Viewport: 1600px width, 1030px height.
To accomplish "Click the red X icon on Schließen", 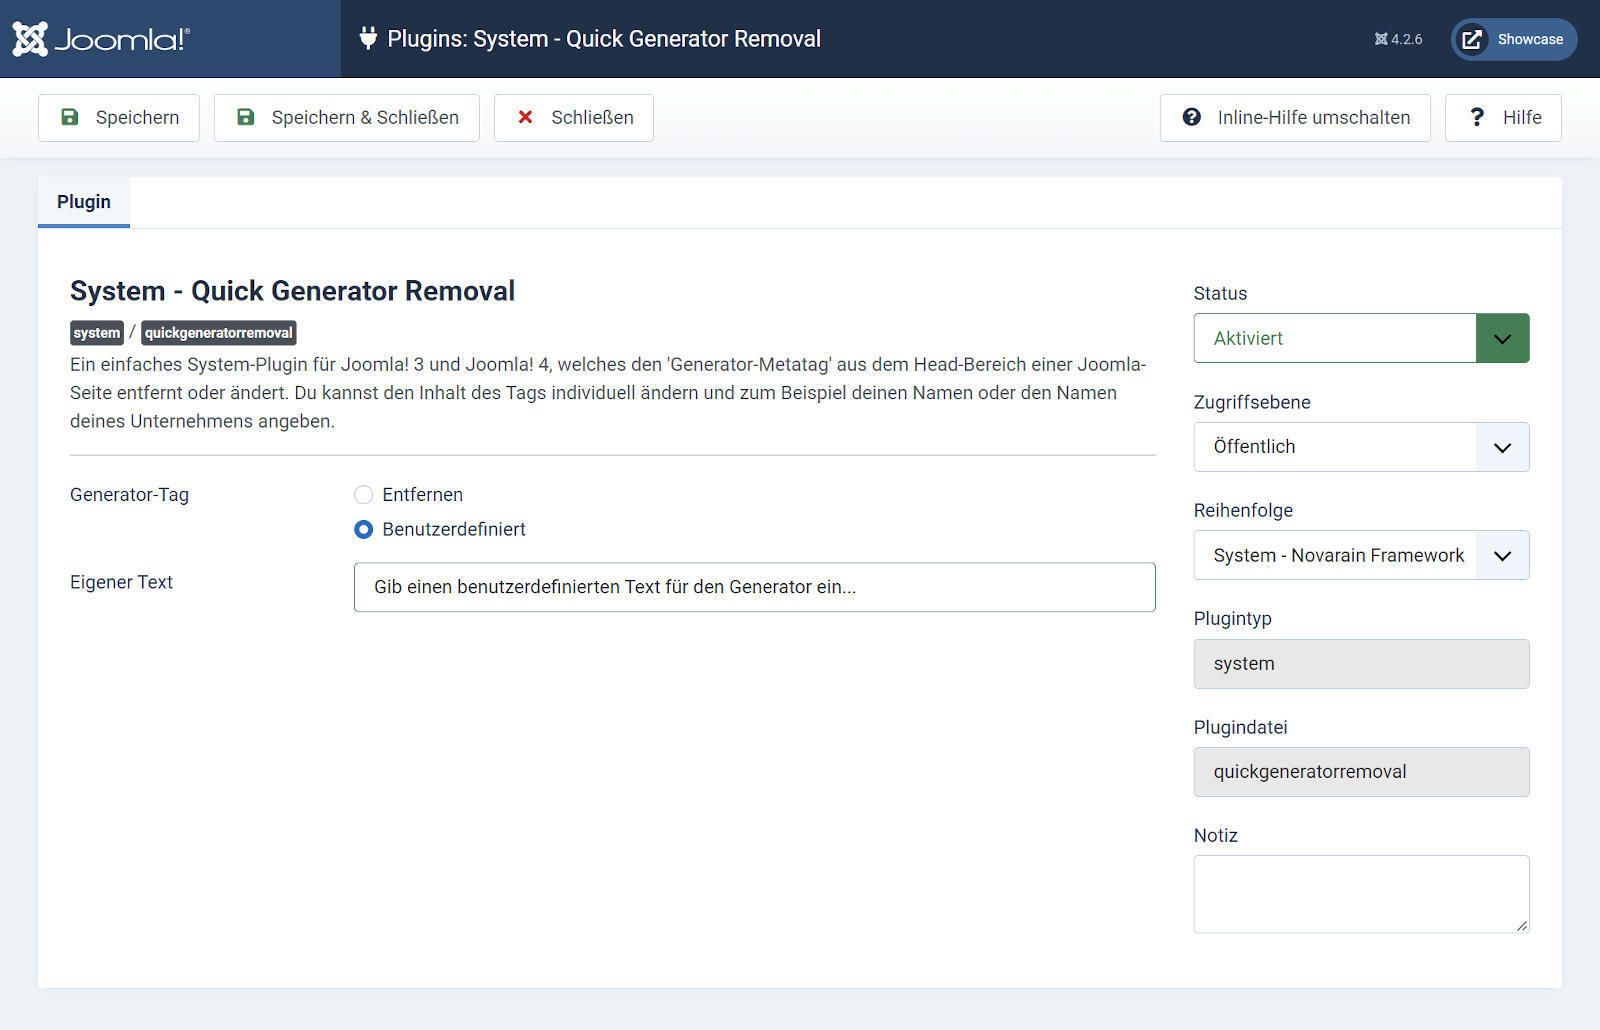I will point(525,117).
